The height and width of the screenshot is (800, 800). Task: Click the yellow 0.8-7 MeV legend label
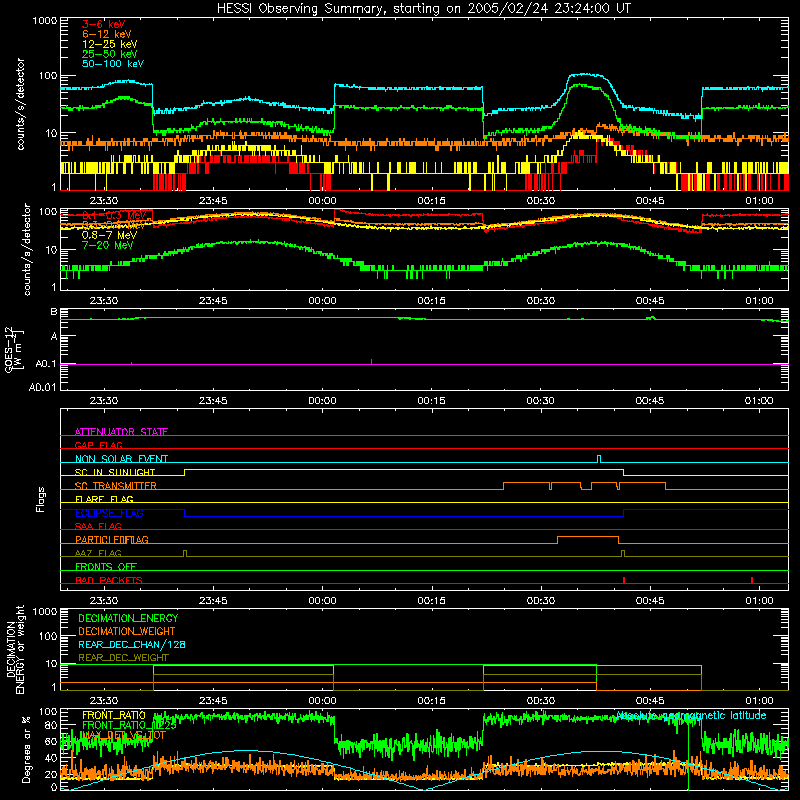pyautogui.click(x=109, y=235)
